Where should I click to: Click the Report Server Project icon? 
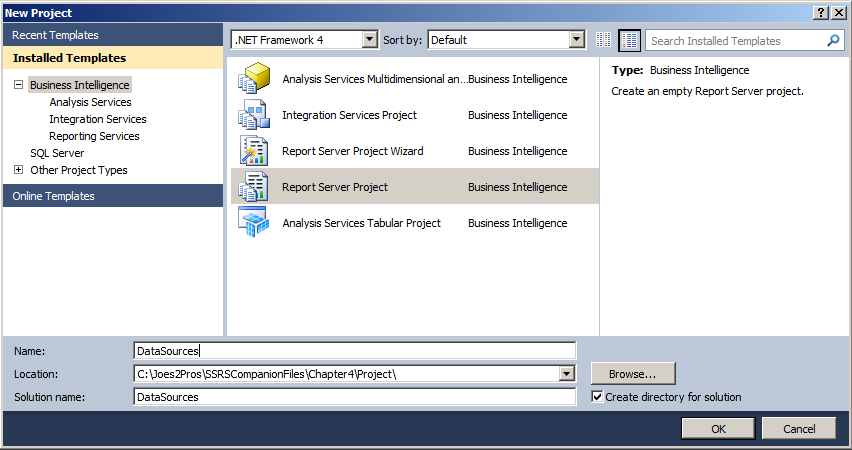[x=254, y=186]
